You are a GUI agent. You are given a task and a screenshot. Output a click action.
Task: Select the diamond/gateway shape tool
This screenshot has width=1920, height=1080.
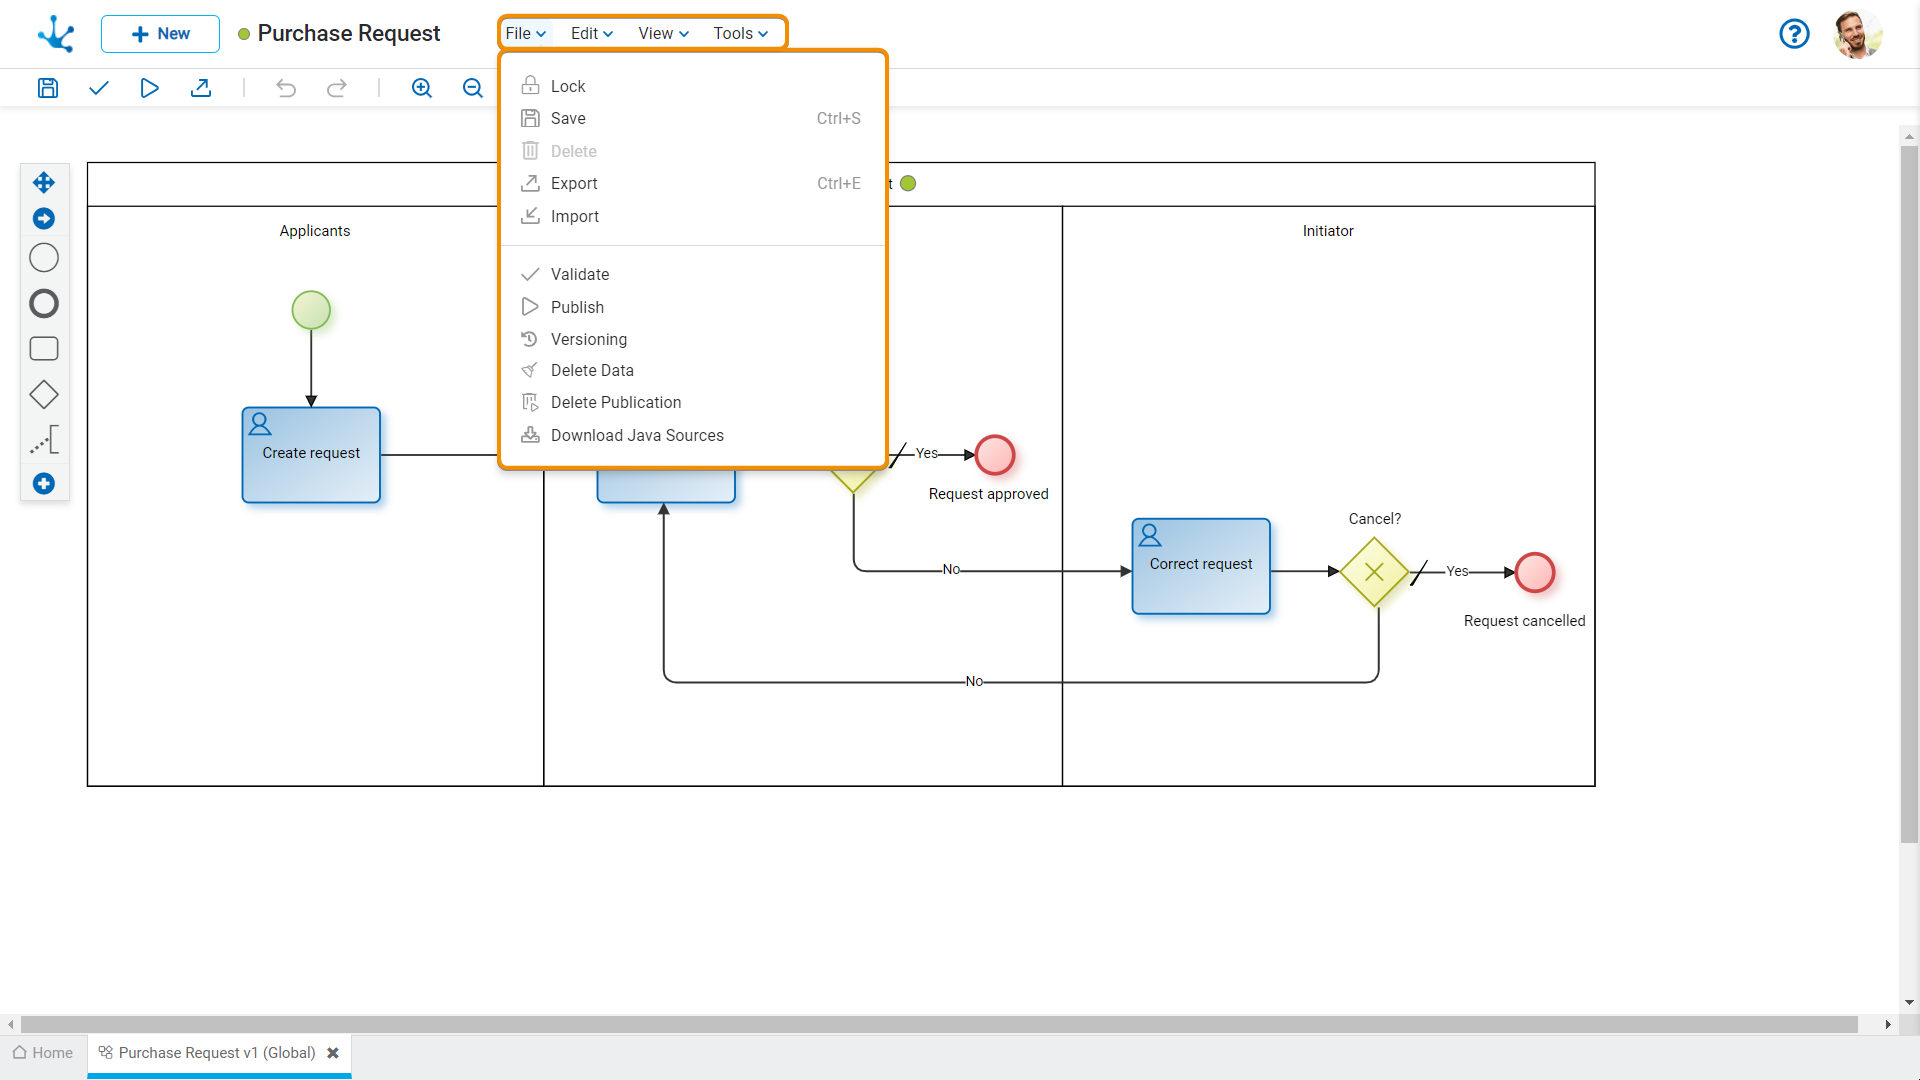[42, 394]
